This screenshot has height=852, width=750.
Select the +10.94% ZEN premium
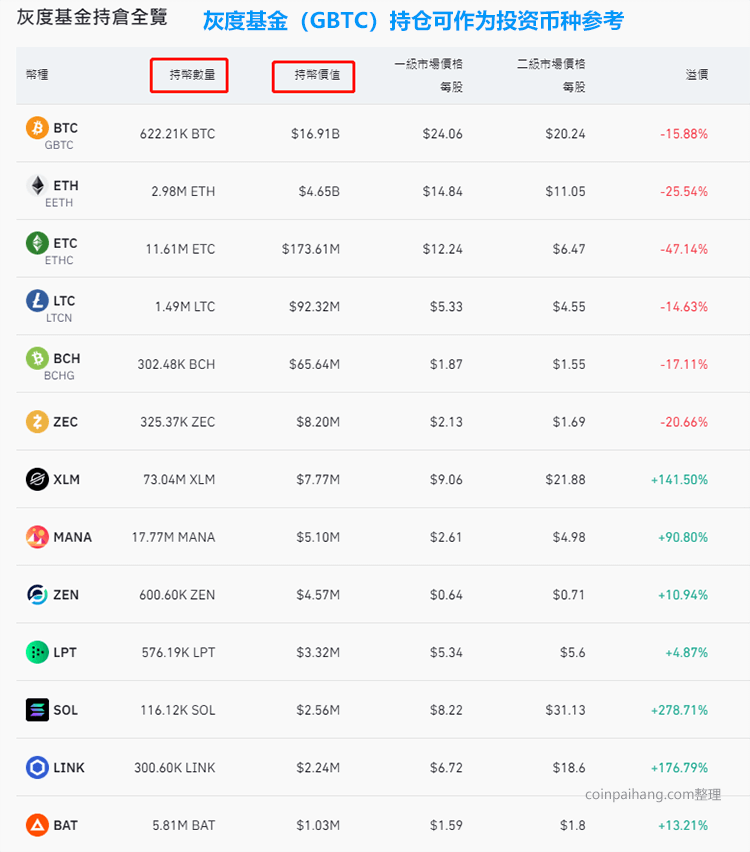[683, 594]
